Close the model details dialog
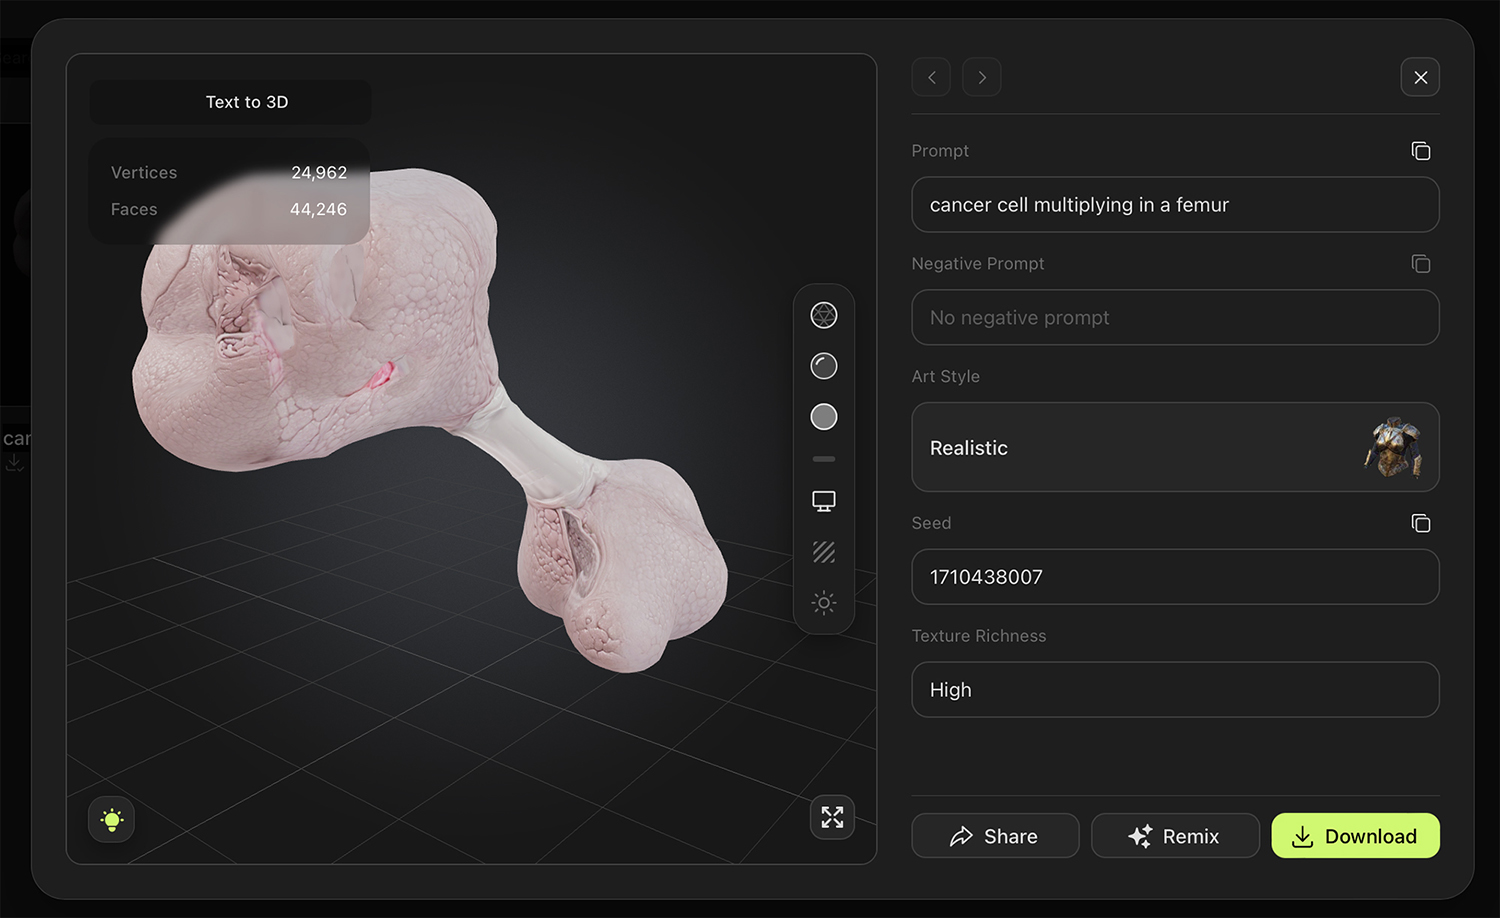This screenshot has height=918, width=1500. (1420, 77)
